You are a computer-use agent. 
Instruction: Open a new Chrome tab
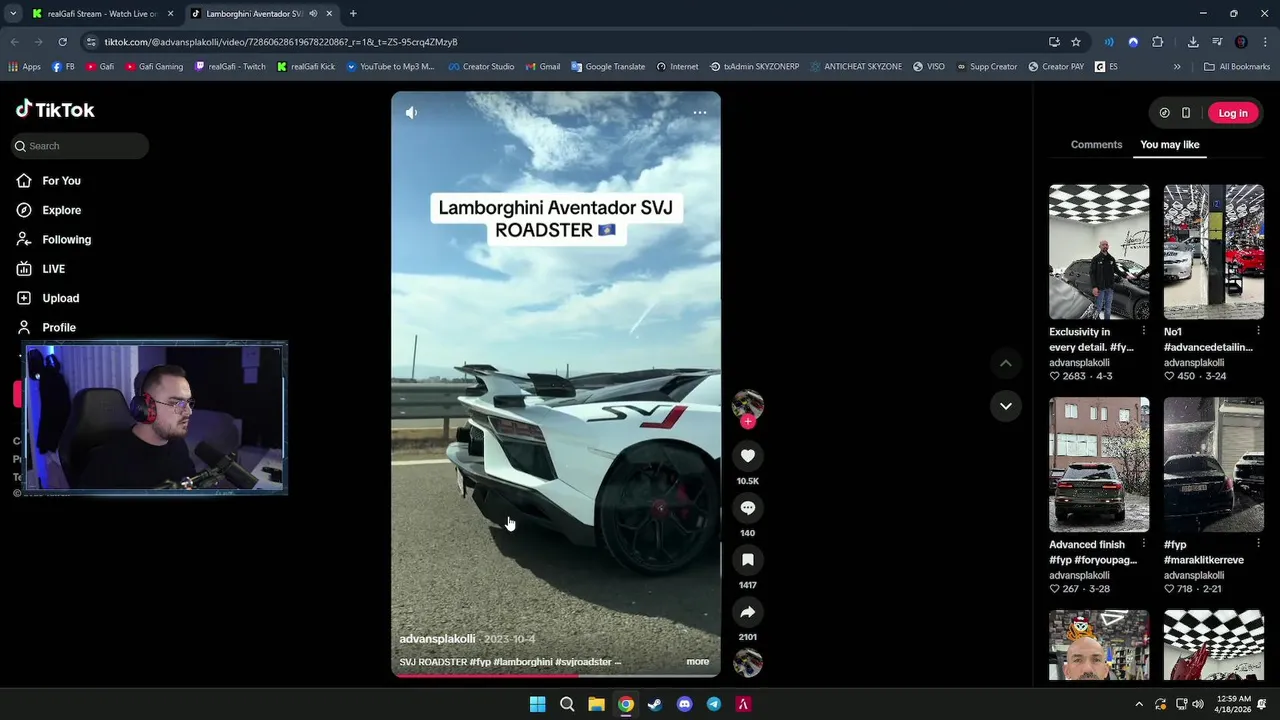pos(353,14)
